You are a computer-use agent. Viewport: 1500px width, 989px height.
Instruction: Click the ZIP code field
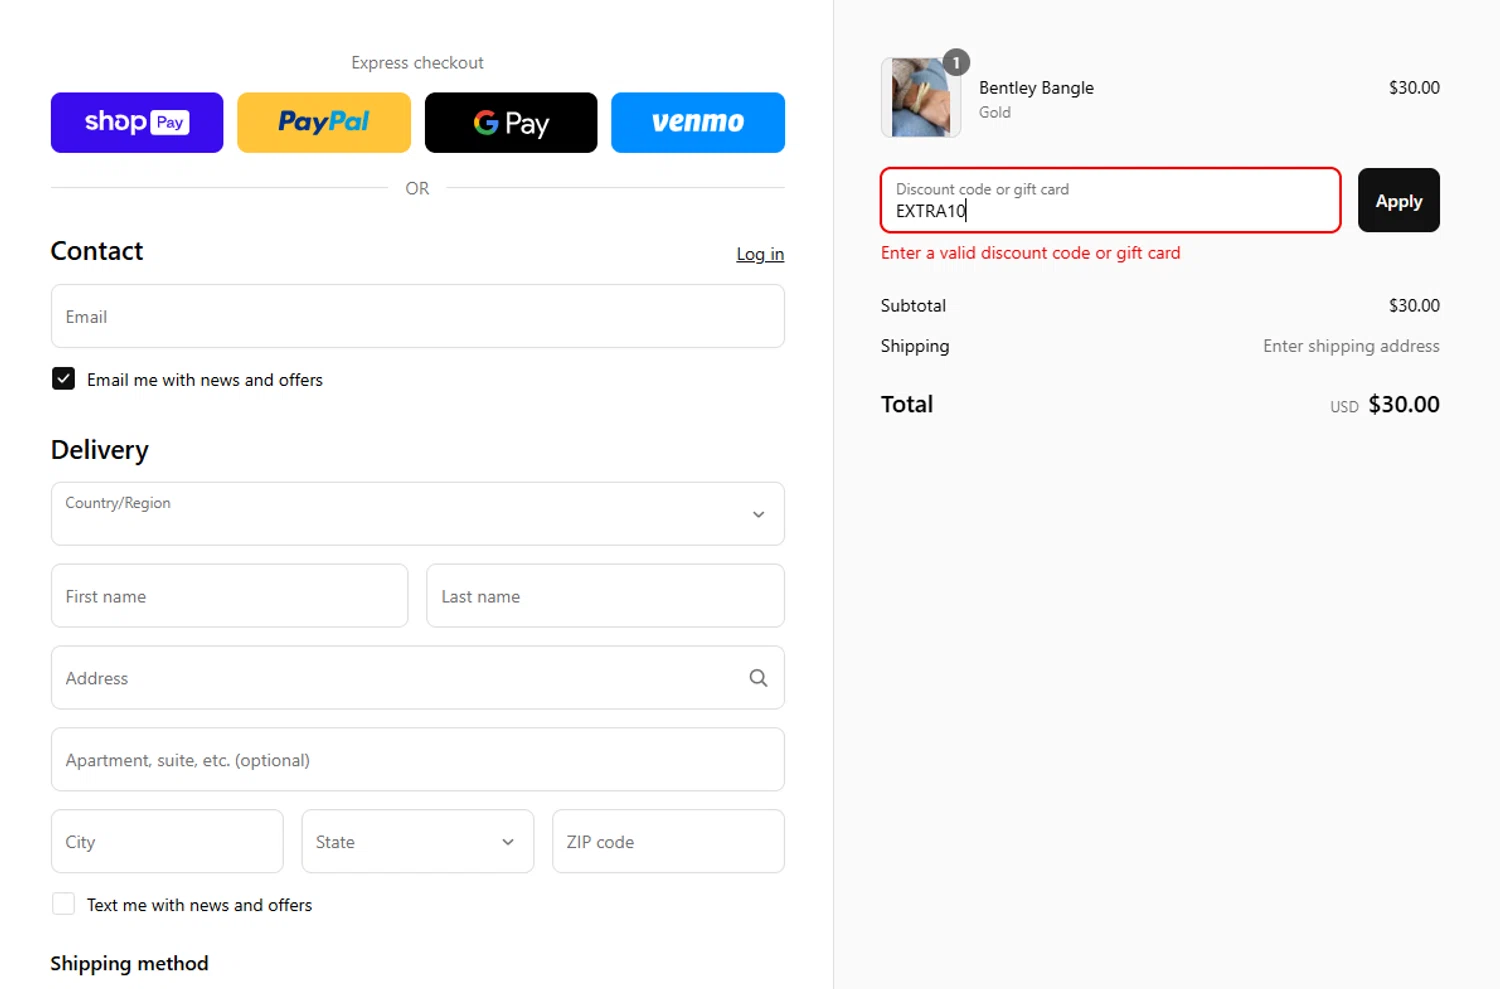coord(668,842)
